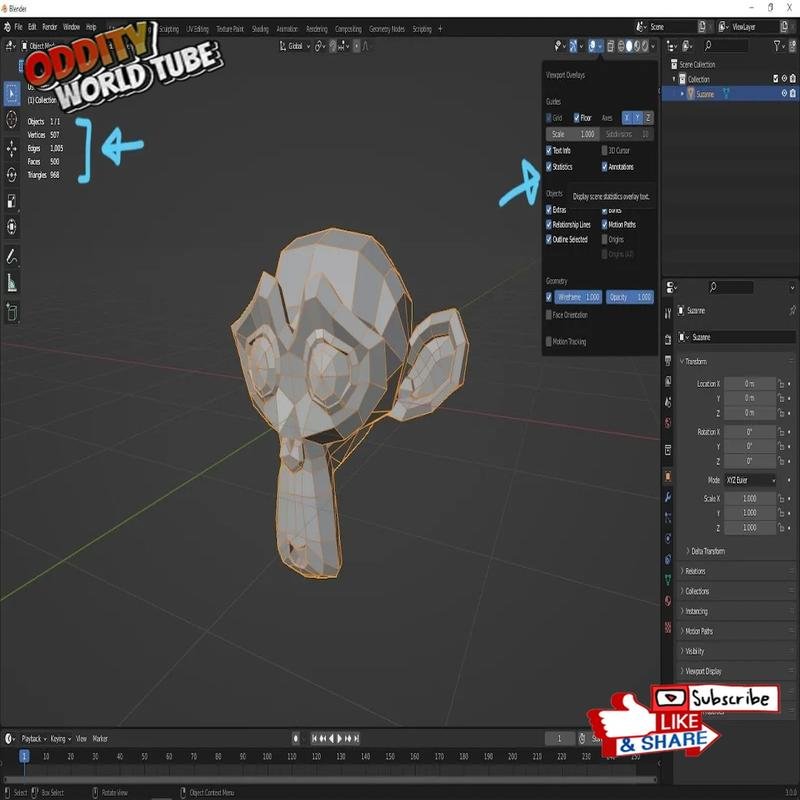Jump to the timeline end frame
This screenshot has width=800, height=800.
pyautogui.click(x=356, y=738)
